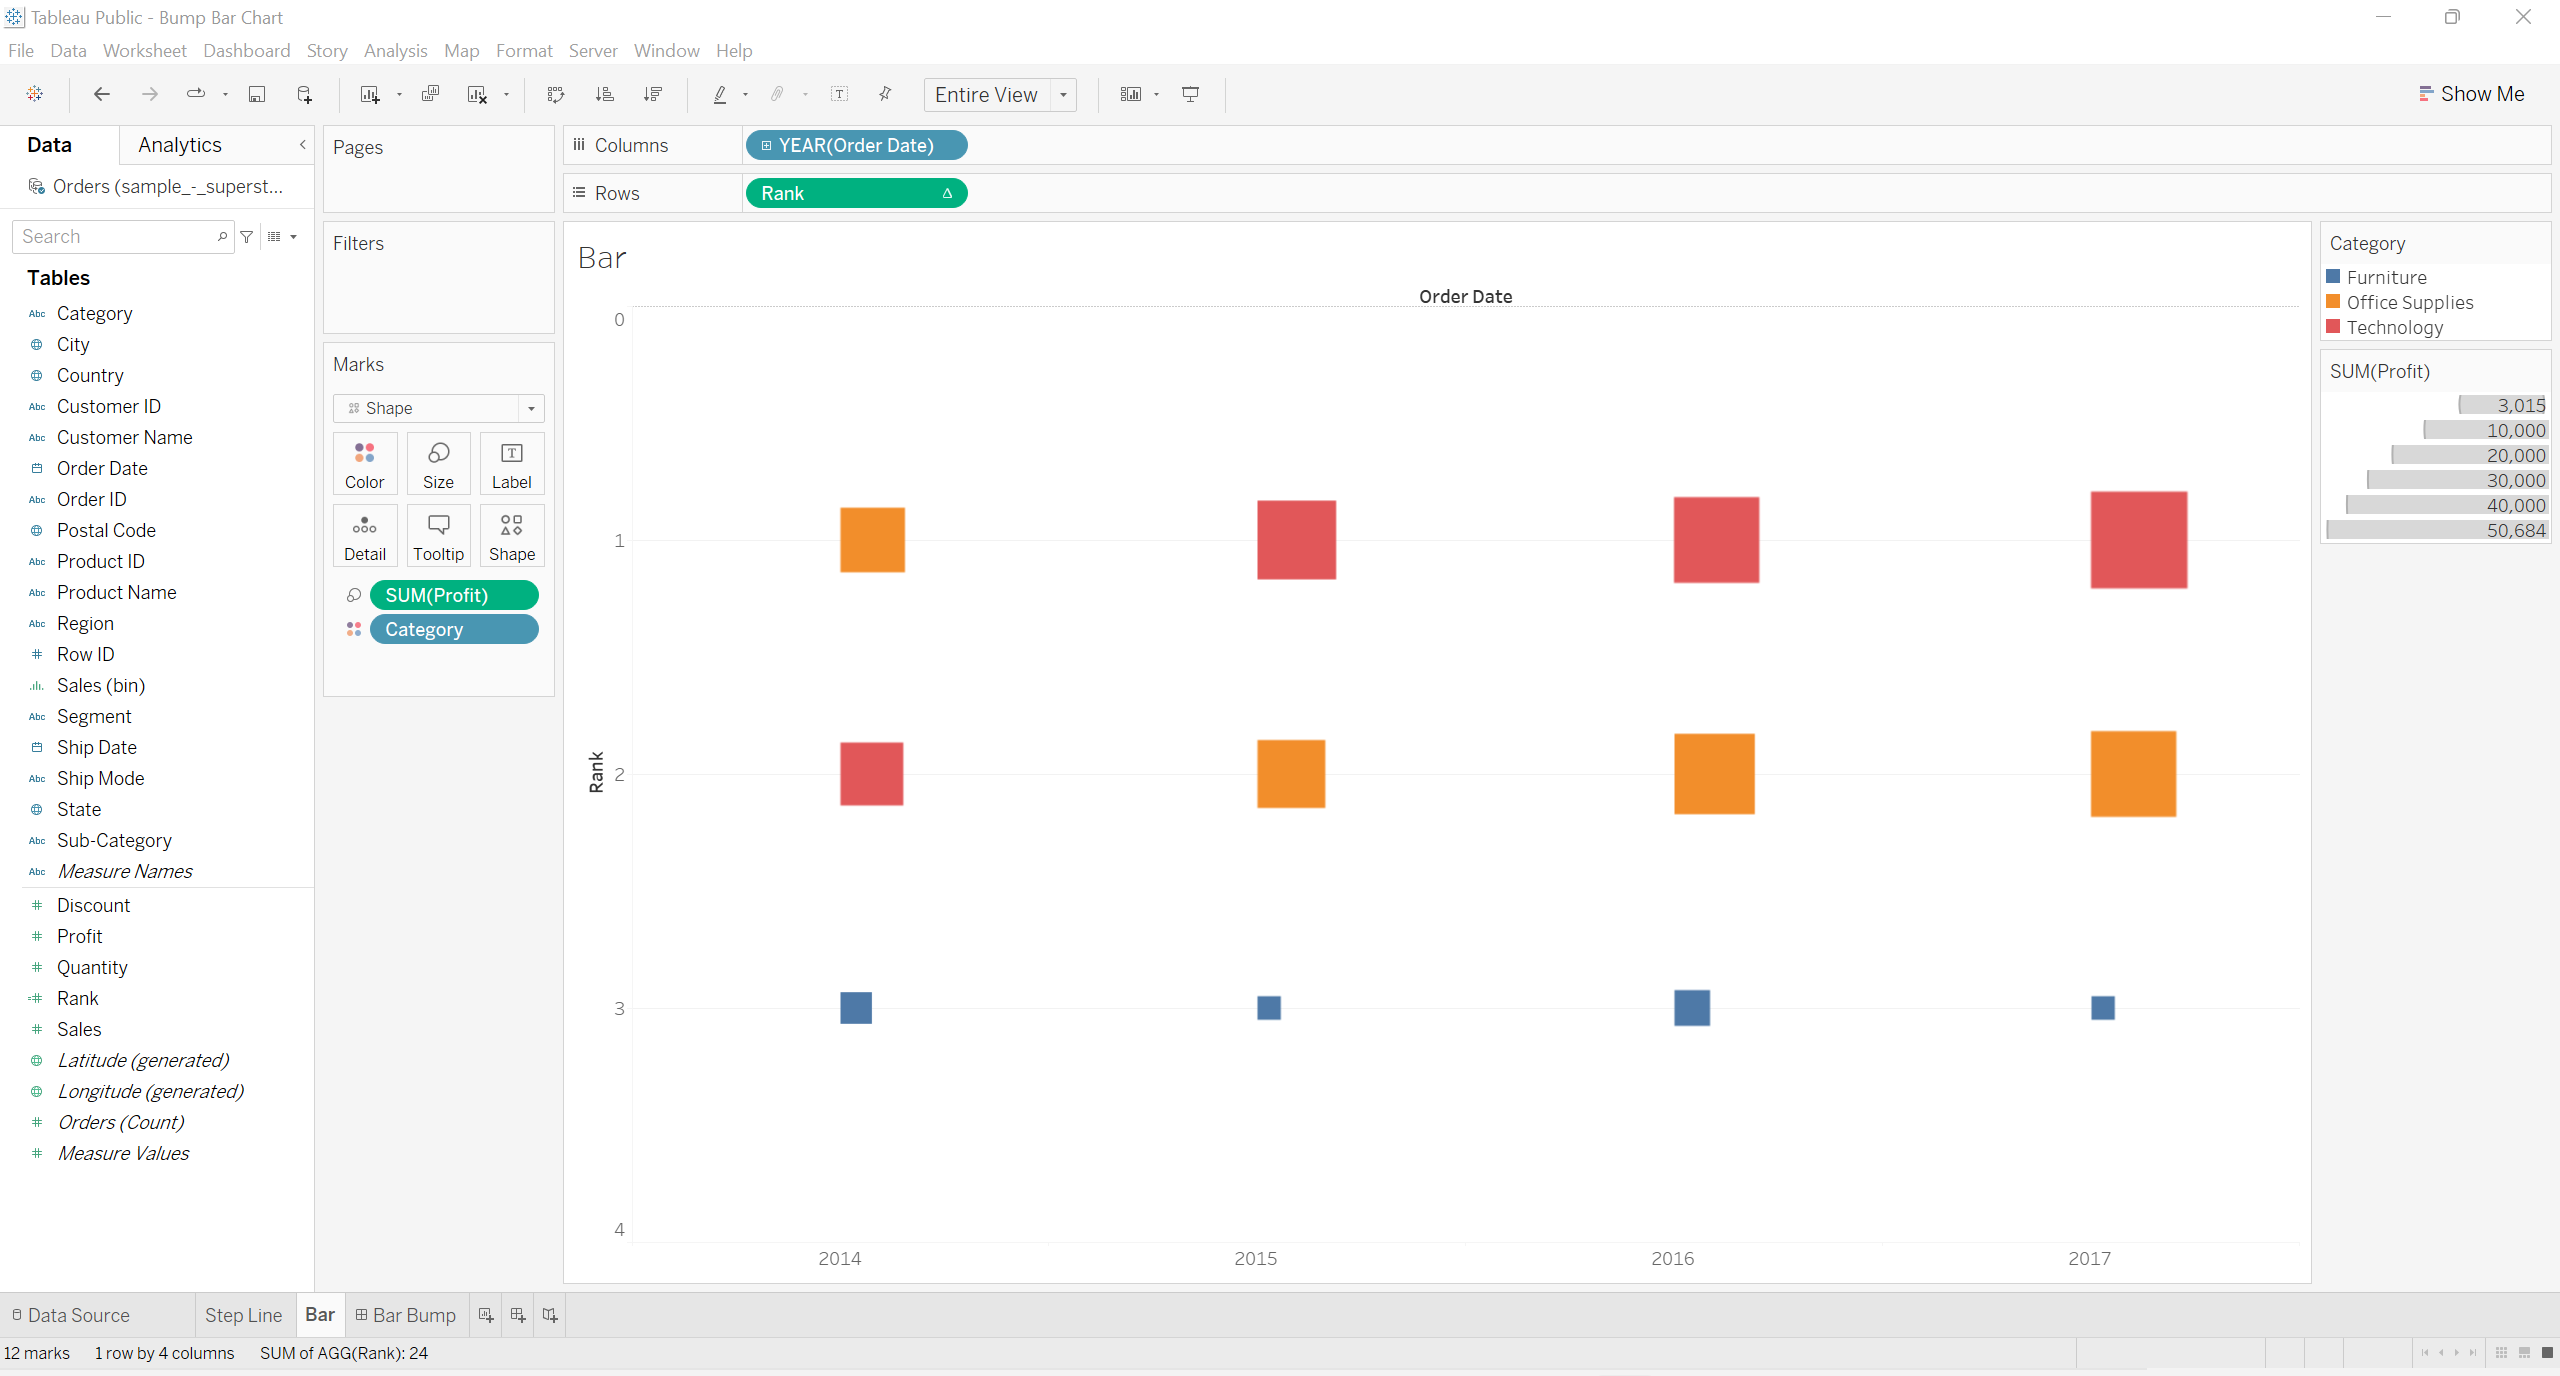Click the Swap Rows and Columns icon
2560x1376 pixels.
pos(556,94)
